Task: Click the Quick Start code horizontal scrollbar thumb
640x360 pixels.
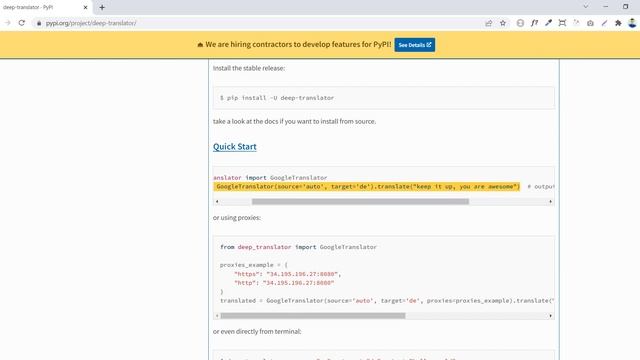Action: point(360,201)
